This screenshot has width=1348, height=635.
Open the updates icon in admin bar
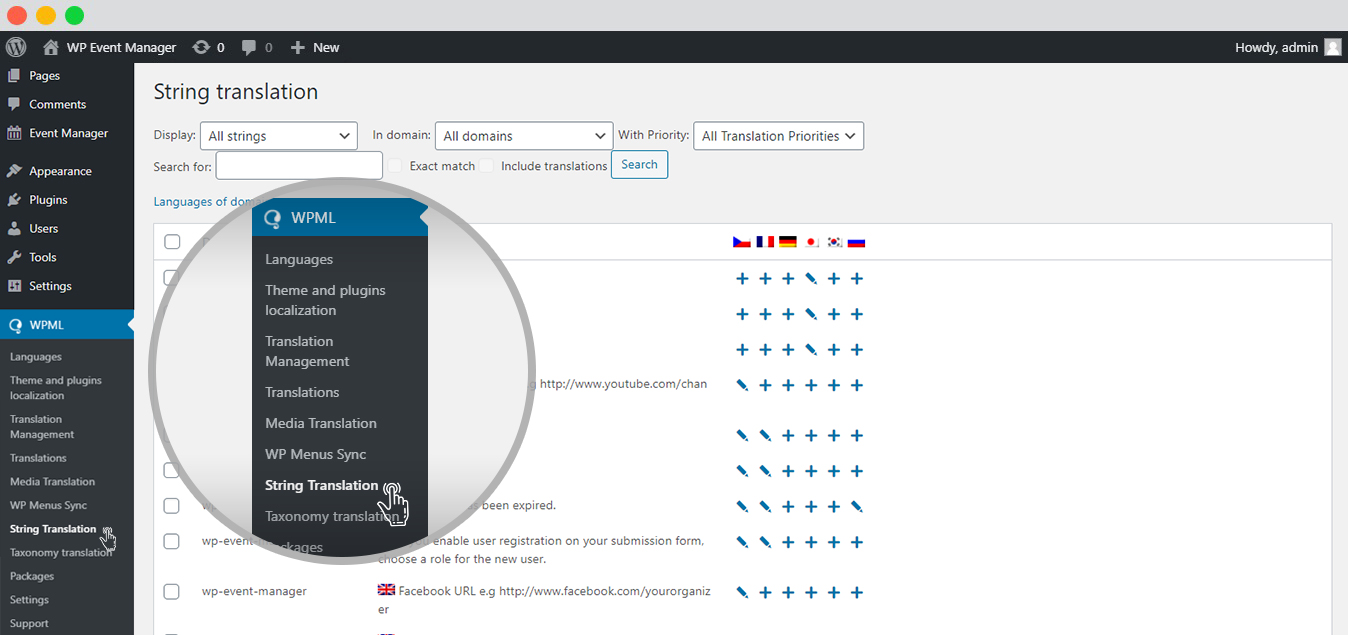coord(201,47)
